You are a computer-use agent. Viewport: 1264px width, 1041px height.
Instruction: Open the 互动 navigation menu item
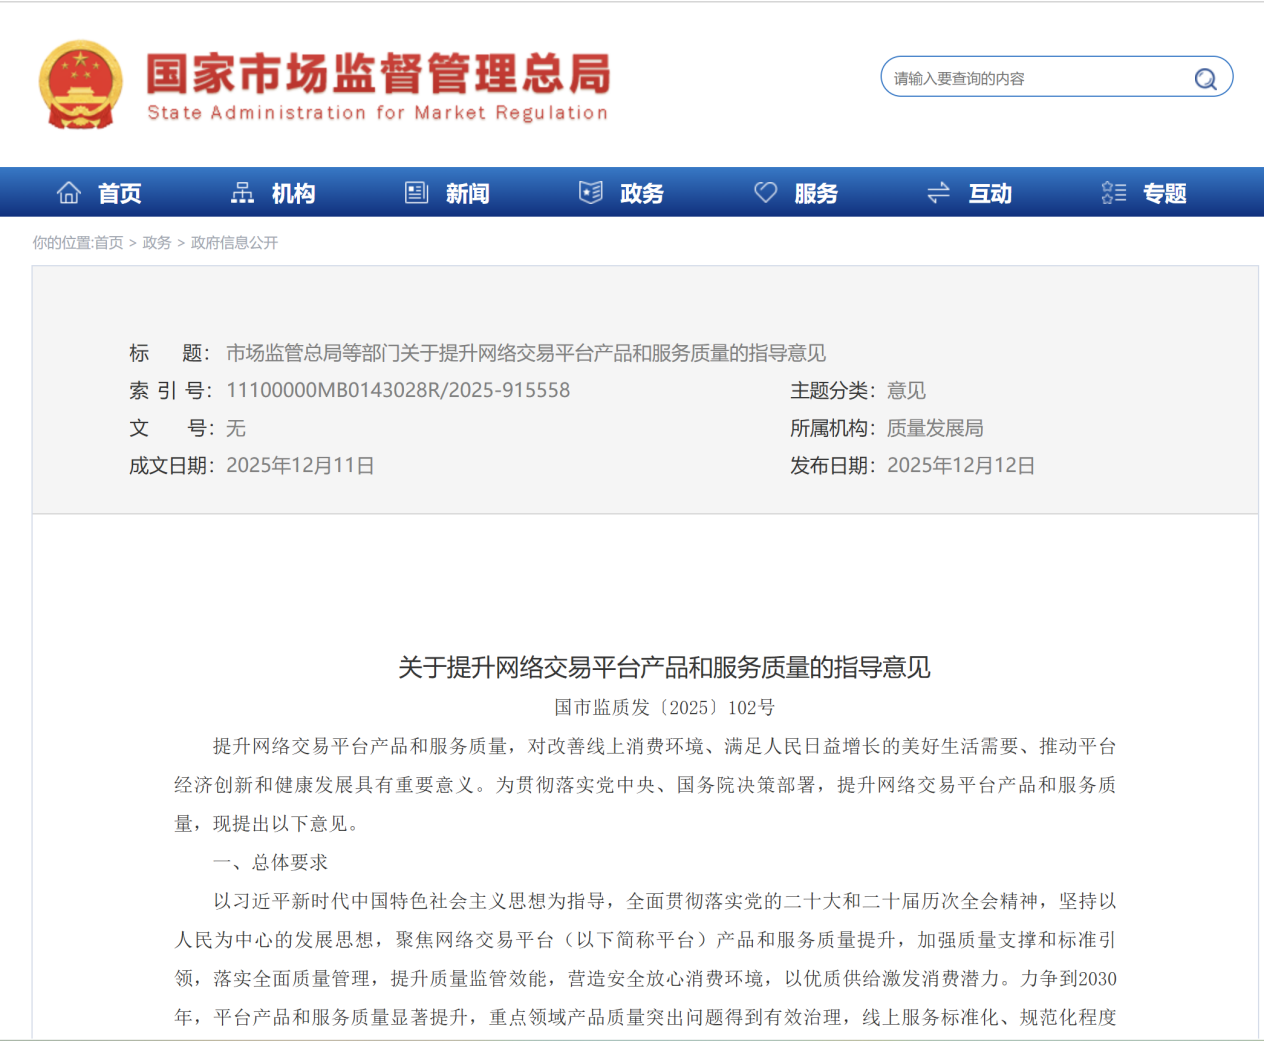pos(990,193)
